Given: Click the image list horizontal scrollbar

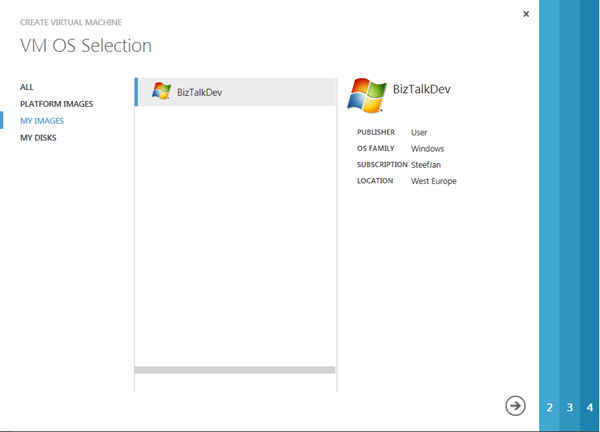Looking at the screenshot, I should (235, 370).
